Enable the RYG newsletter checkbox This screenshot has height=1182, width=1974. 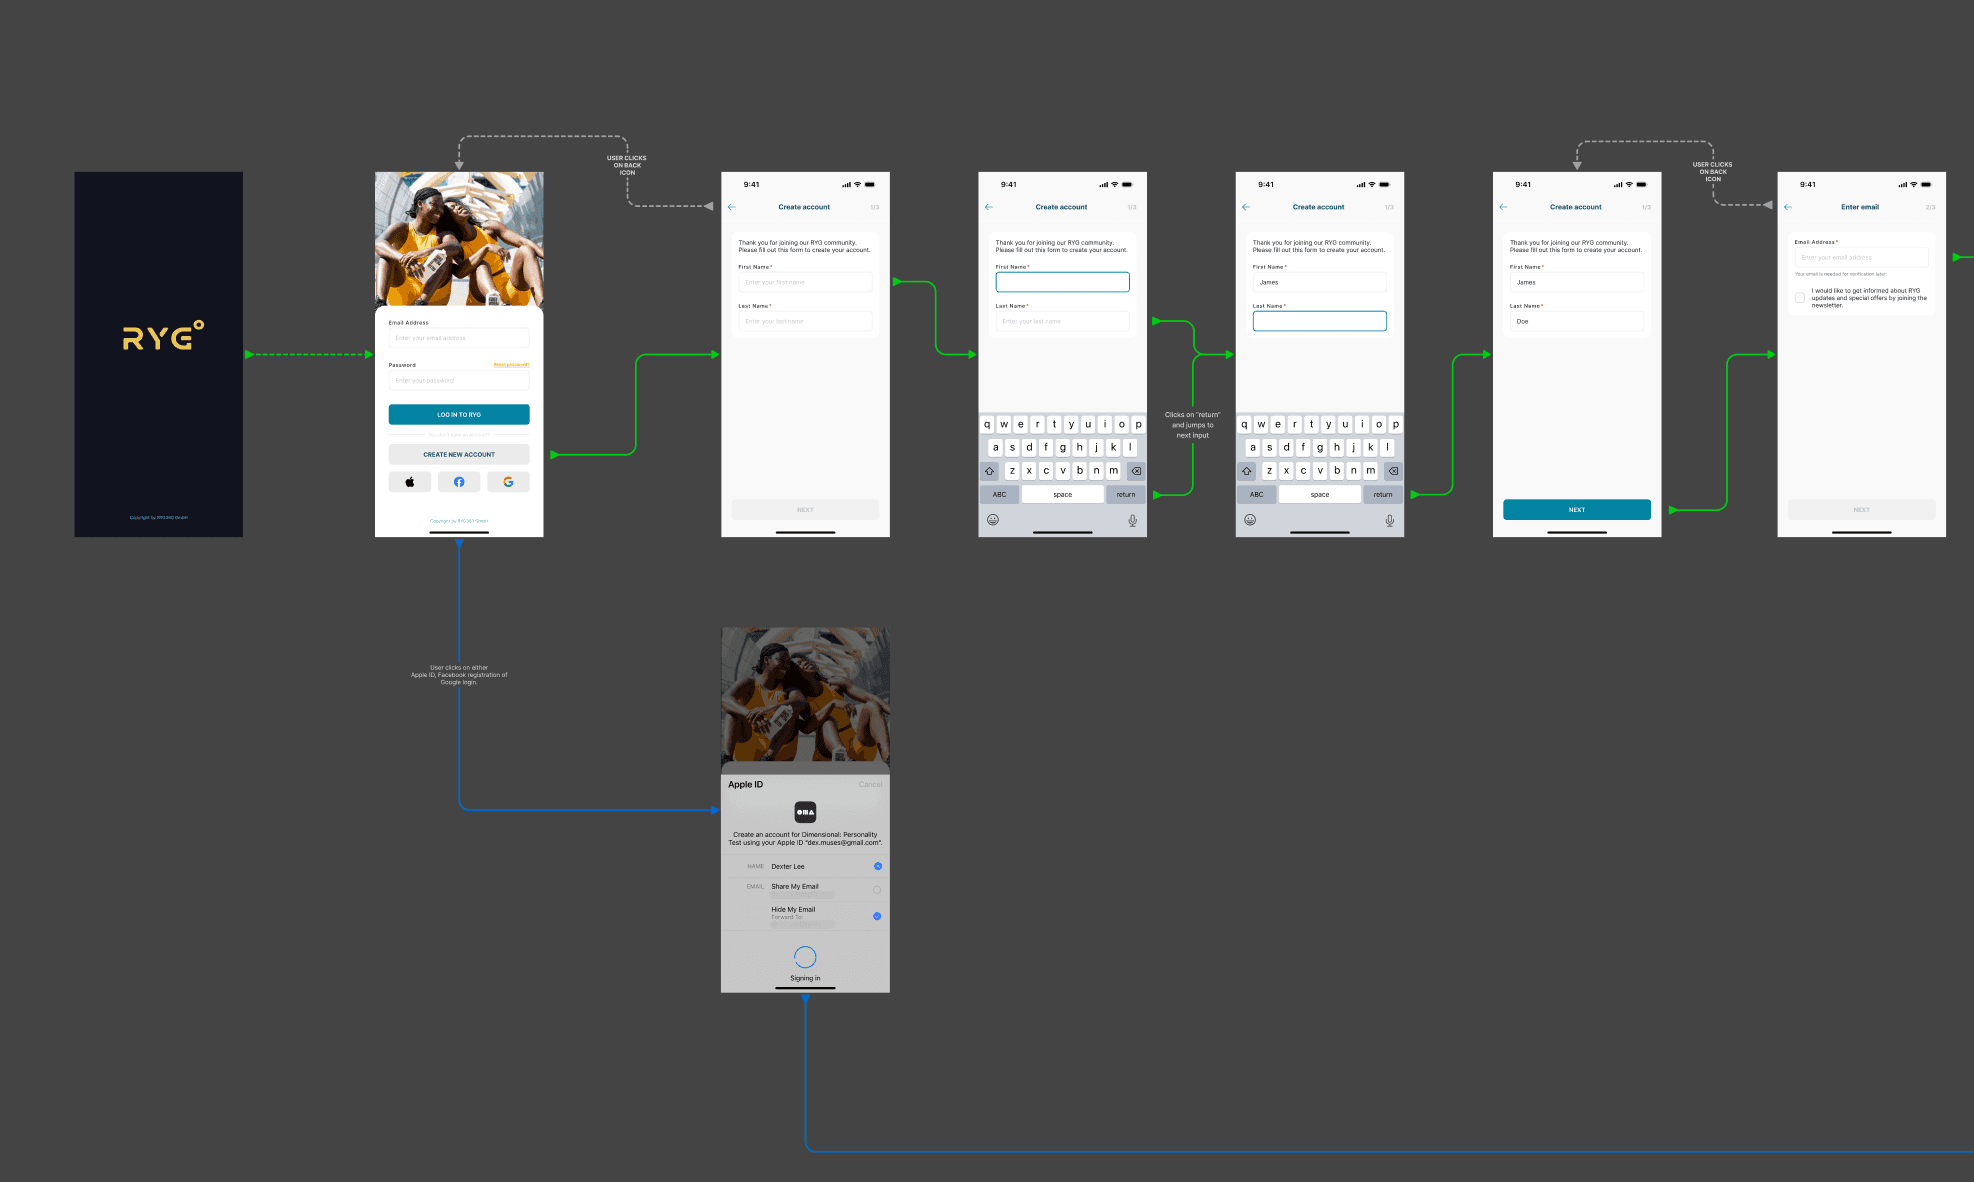[1799, 297]
